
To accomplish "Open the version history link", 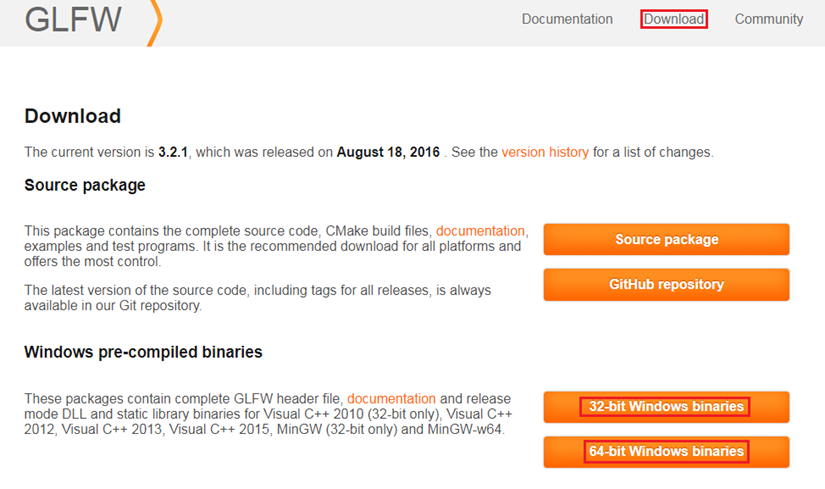I will (x=545, y=152).
